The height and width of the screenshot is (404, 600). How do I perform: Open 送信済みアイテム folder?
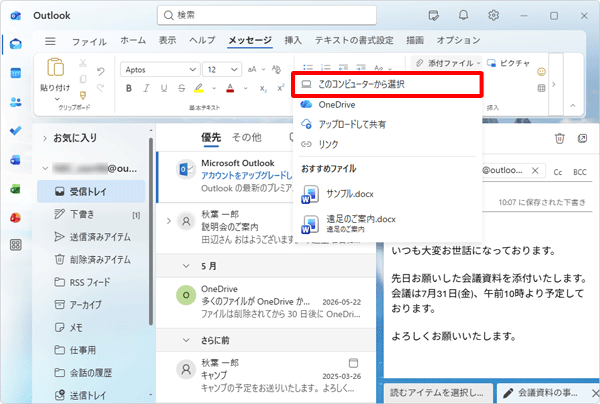[91, 237]
